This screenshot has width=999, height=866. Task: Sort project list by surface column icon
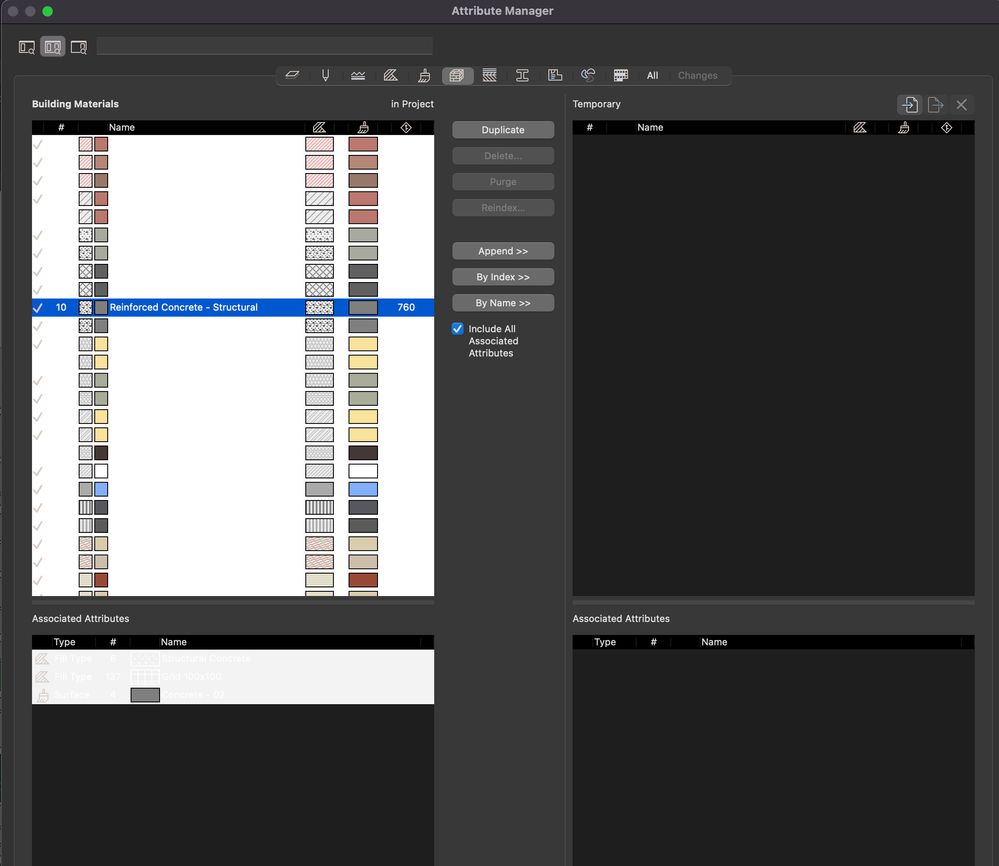point(363,127)
